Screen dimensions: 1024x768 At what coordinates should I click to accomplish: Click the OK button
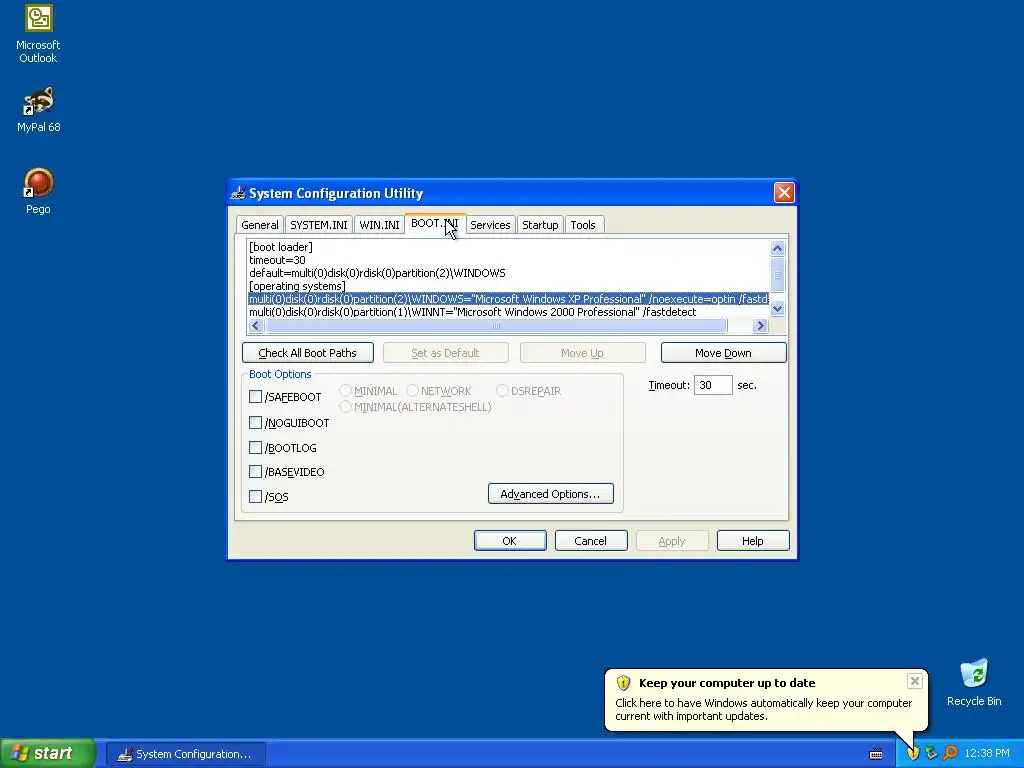[509, 541]
